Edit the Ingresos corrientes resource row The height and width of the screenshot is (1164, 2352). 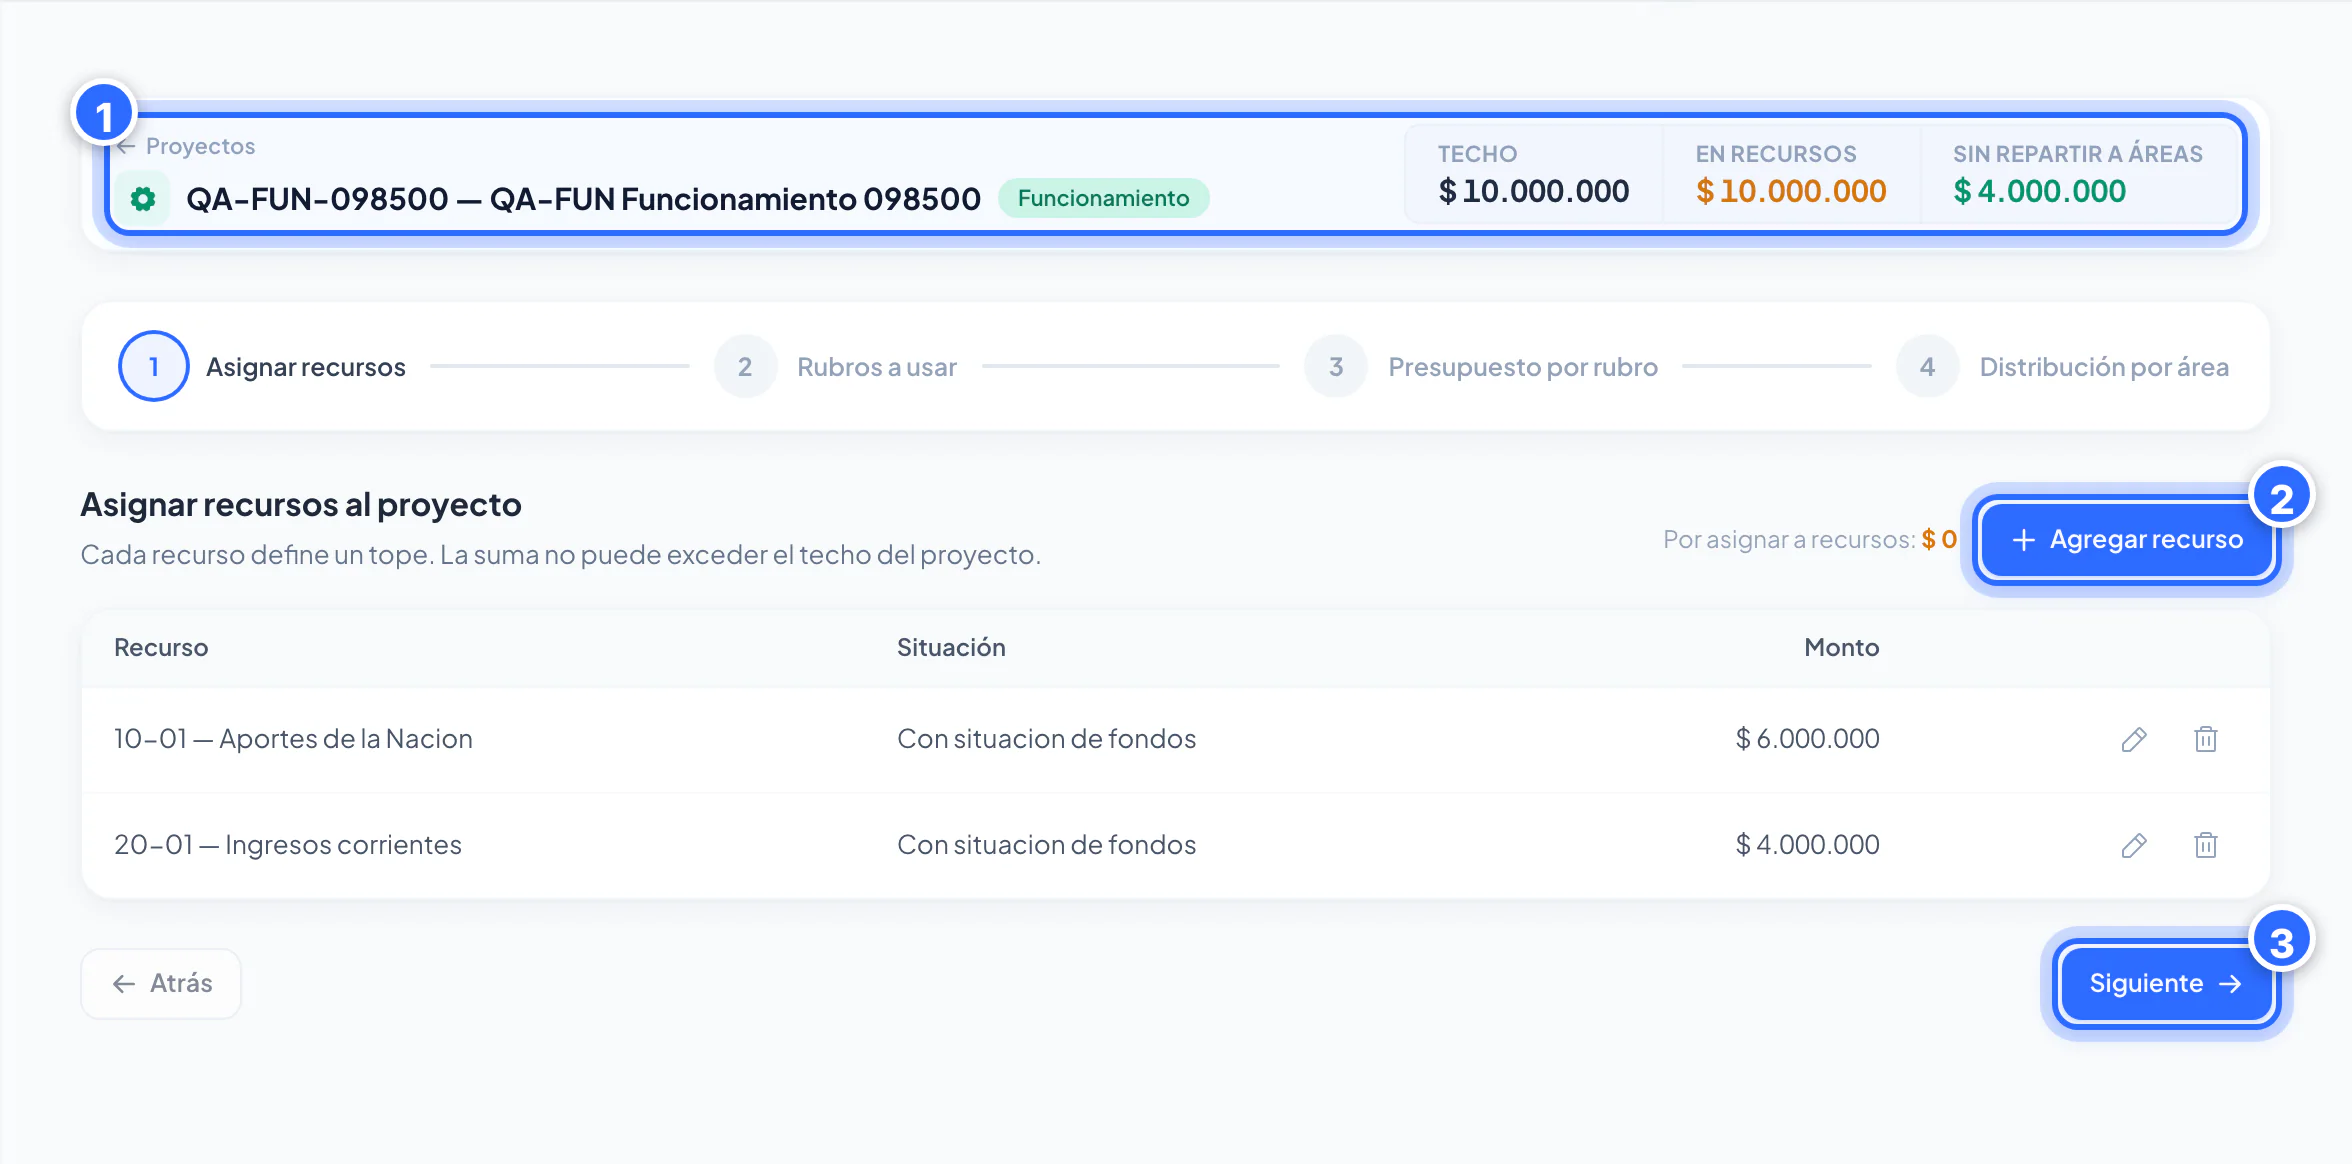(2134, 846)
